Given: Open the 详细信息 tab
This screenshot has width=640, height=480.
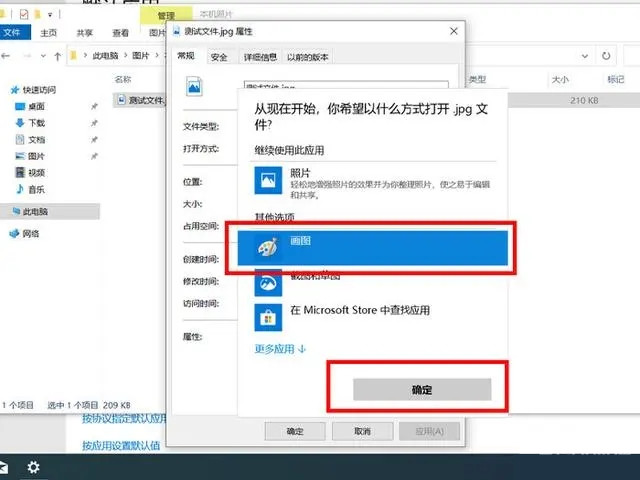Looking at the screenshot, I should click(x=260, y=57).
